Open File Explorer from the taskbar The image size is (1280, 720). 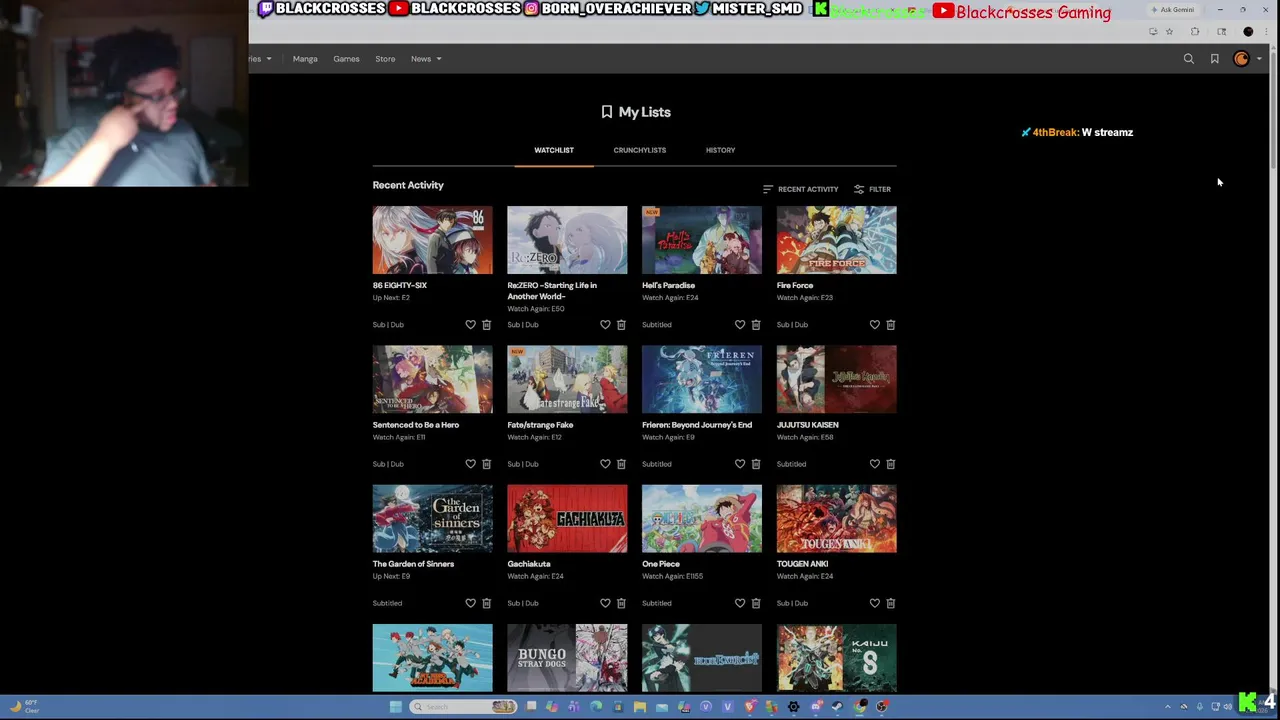[640, 707]
